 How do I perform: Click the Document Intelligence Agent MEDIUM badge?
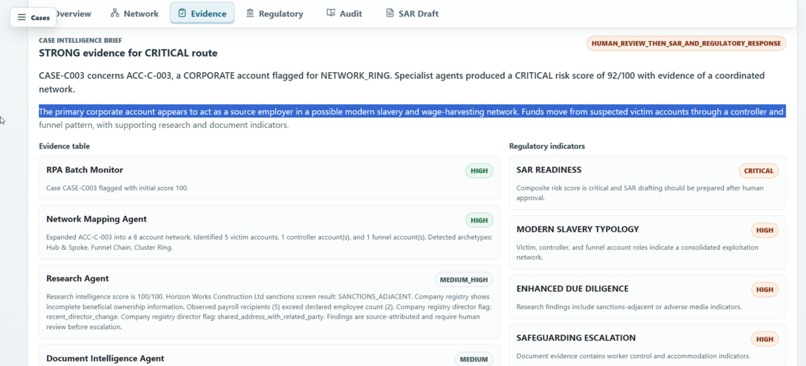[473, 359]
